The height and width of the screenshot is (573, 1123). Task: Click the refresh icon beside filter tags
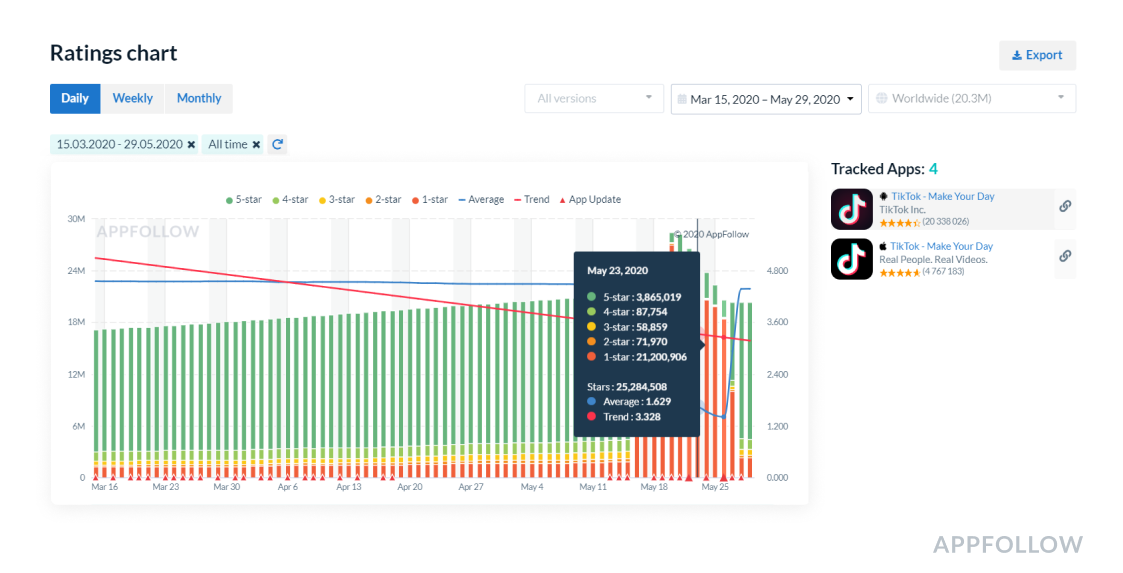click(278, 144)
